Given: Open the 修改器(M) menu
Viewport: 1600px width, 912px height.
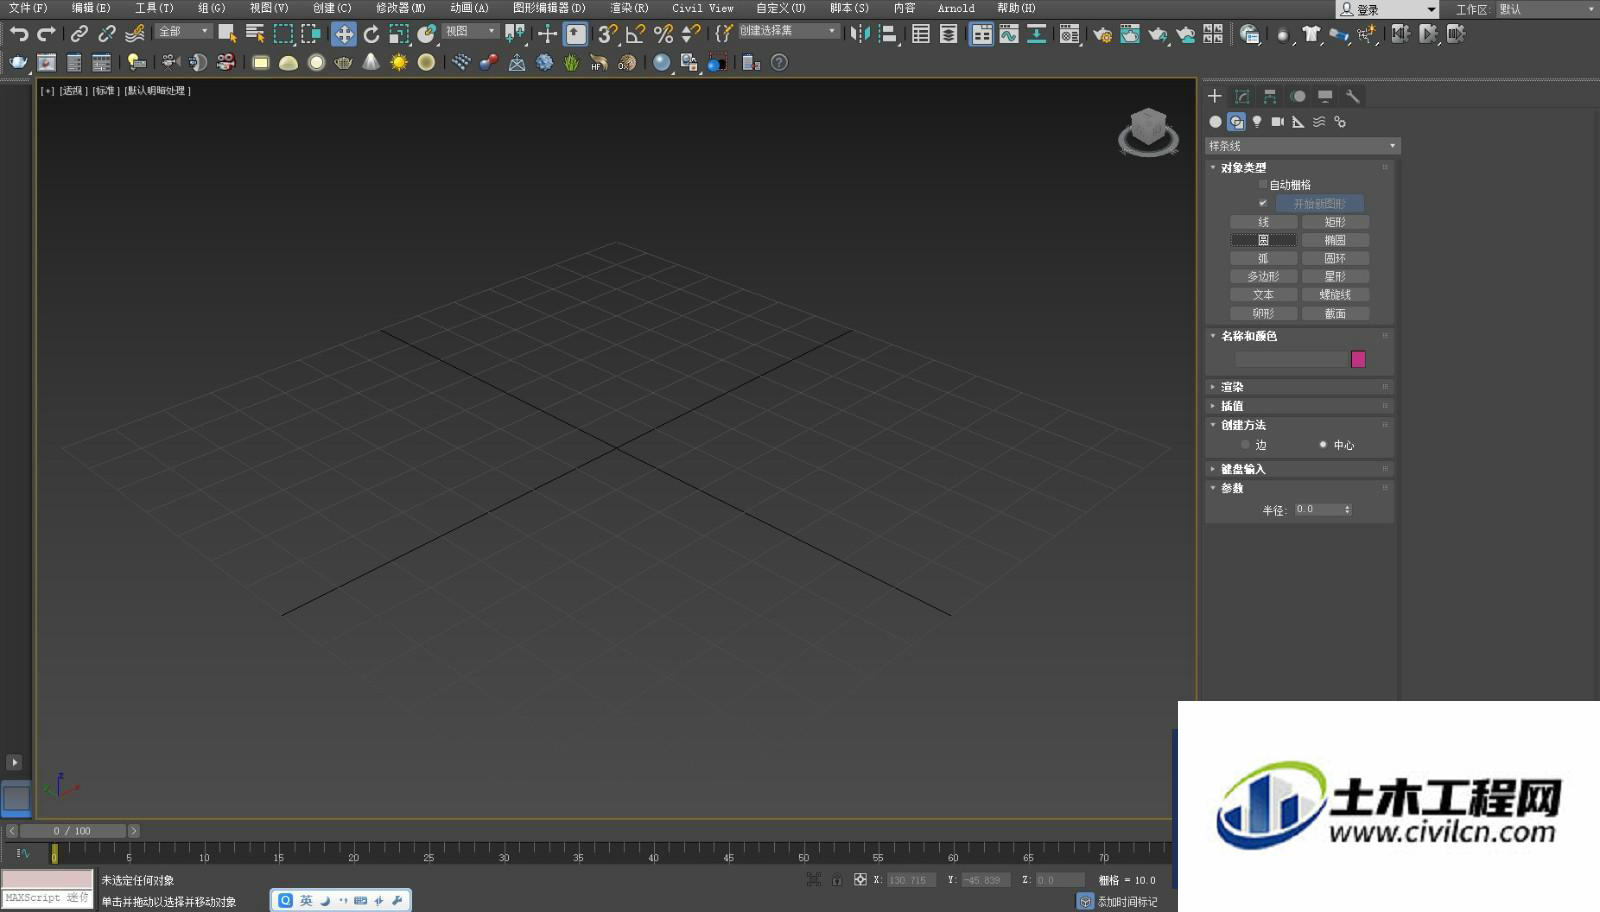Looking at the screenshot, I should (x=400, y=8).
